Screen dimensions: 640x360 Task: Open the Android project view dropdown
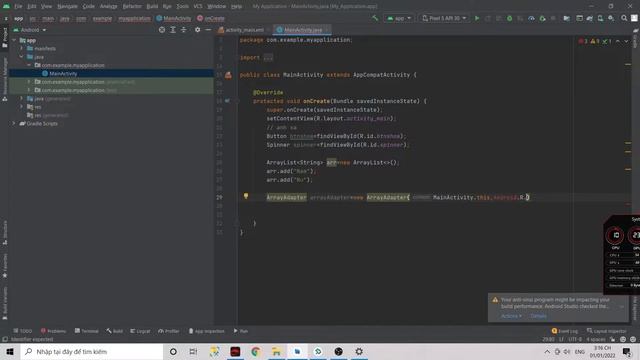[x=30, y=30]
